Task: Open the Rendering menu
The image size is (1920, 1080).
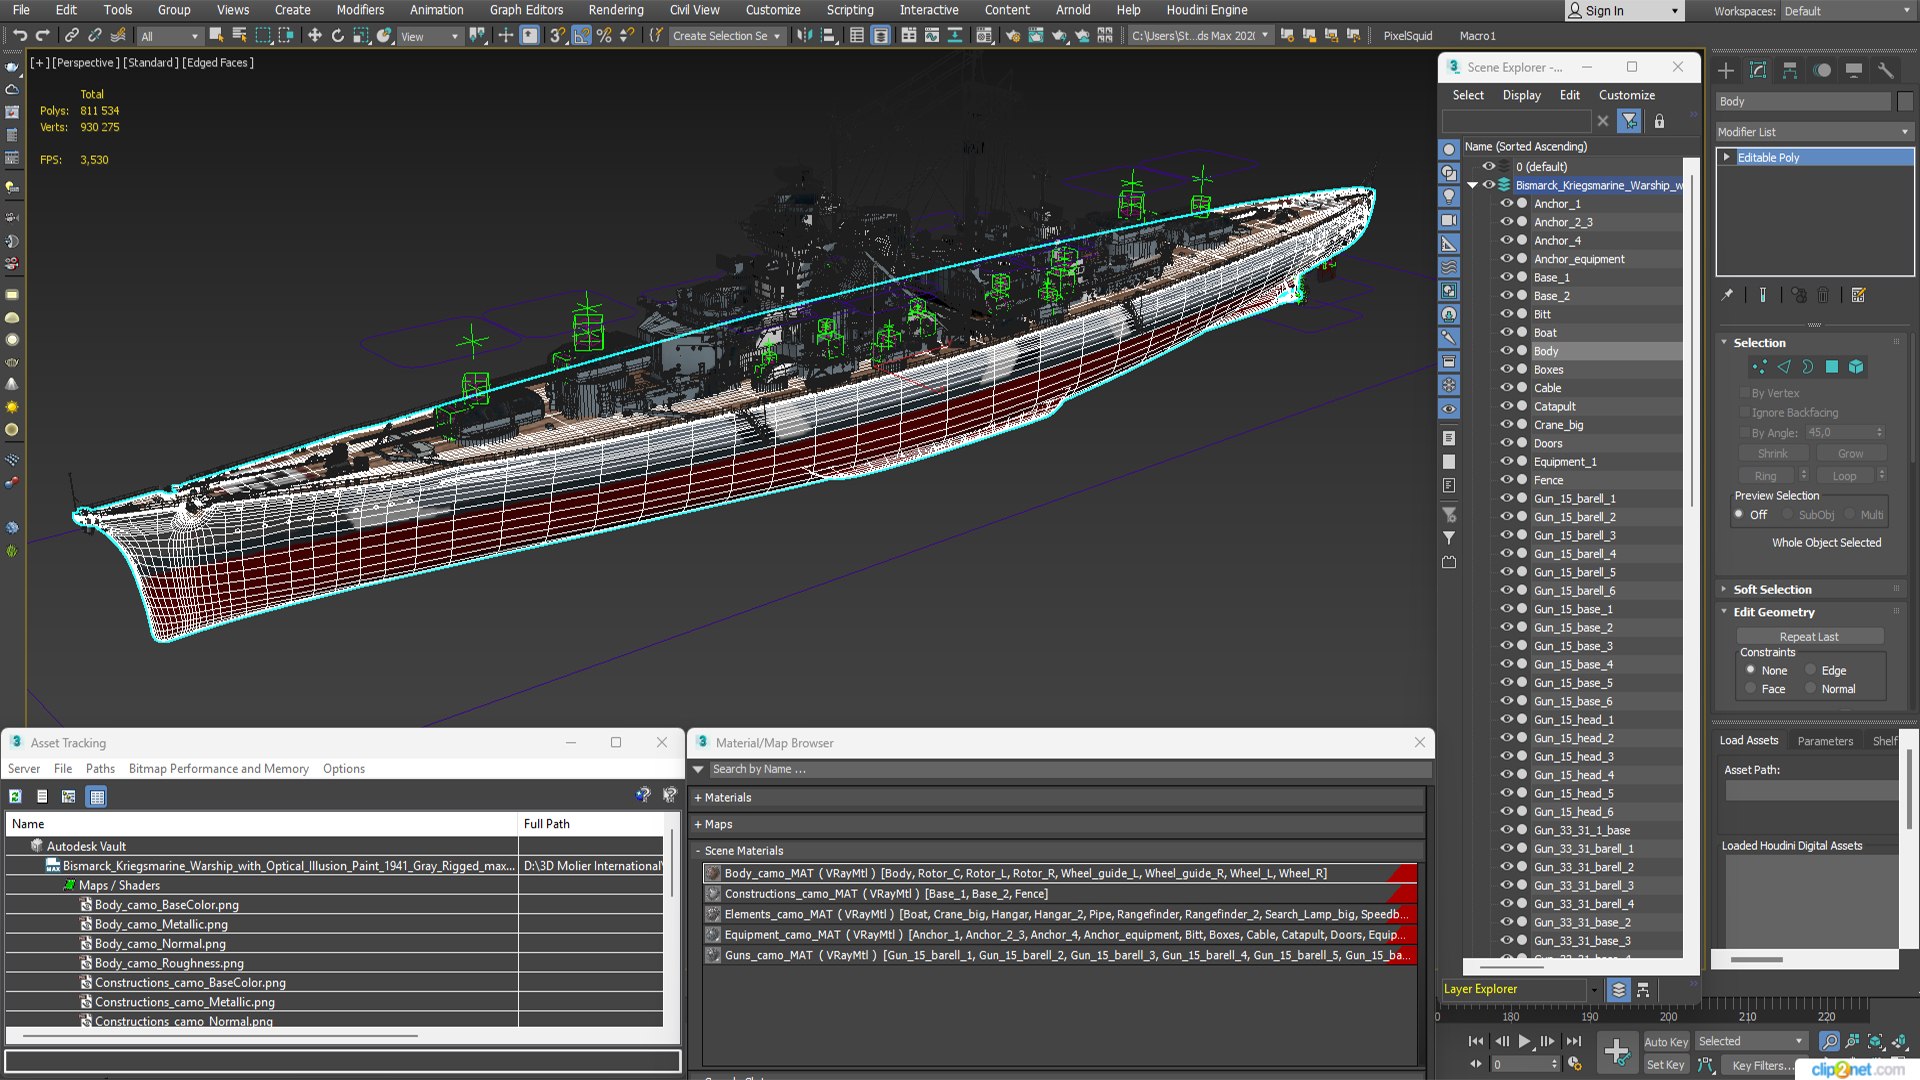Action: 615,10
